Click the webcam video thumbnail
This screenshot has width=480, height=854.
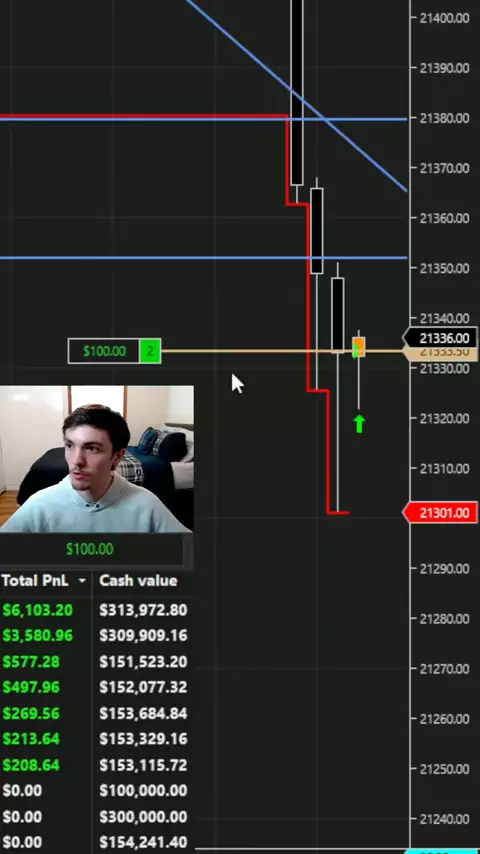pos(96,459)
